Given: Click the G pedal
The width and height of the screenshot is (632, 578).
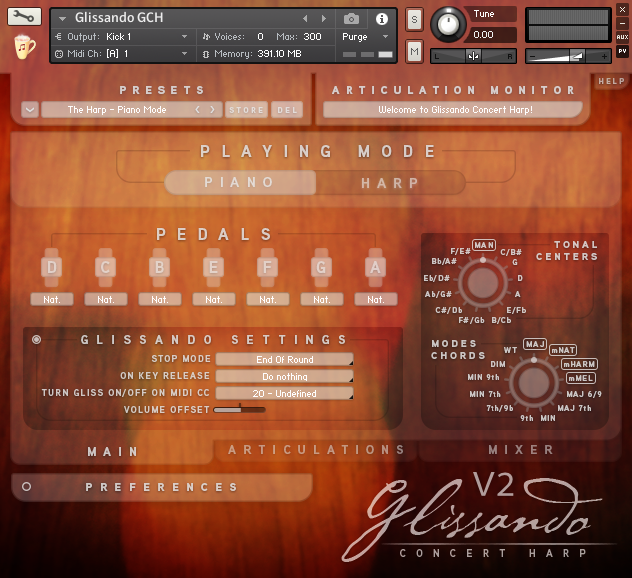Looking at the screenshot, I should click(x=321, y=267).
